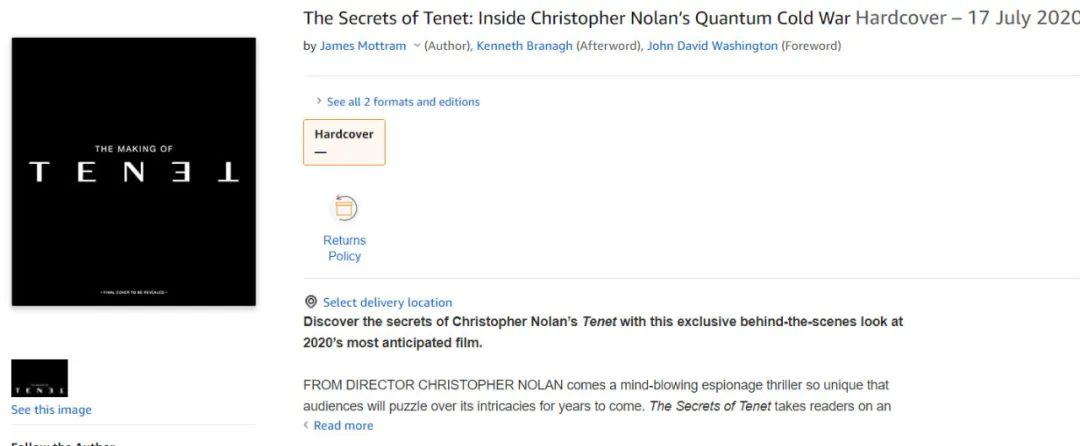This screenshot has width=1080, height=446.
Task: Click 'Hardcover – 17 July 2020' title text
Action: 966,18
